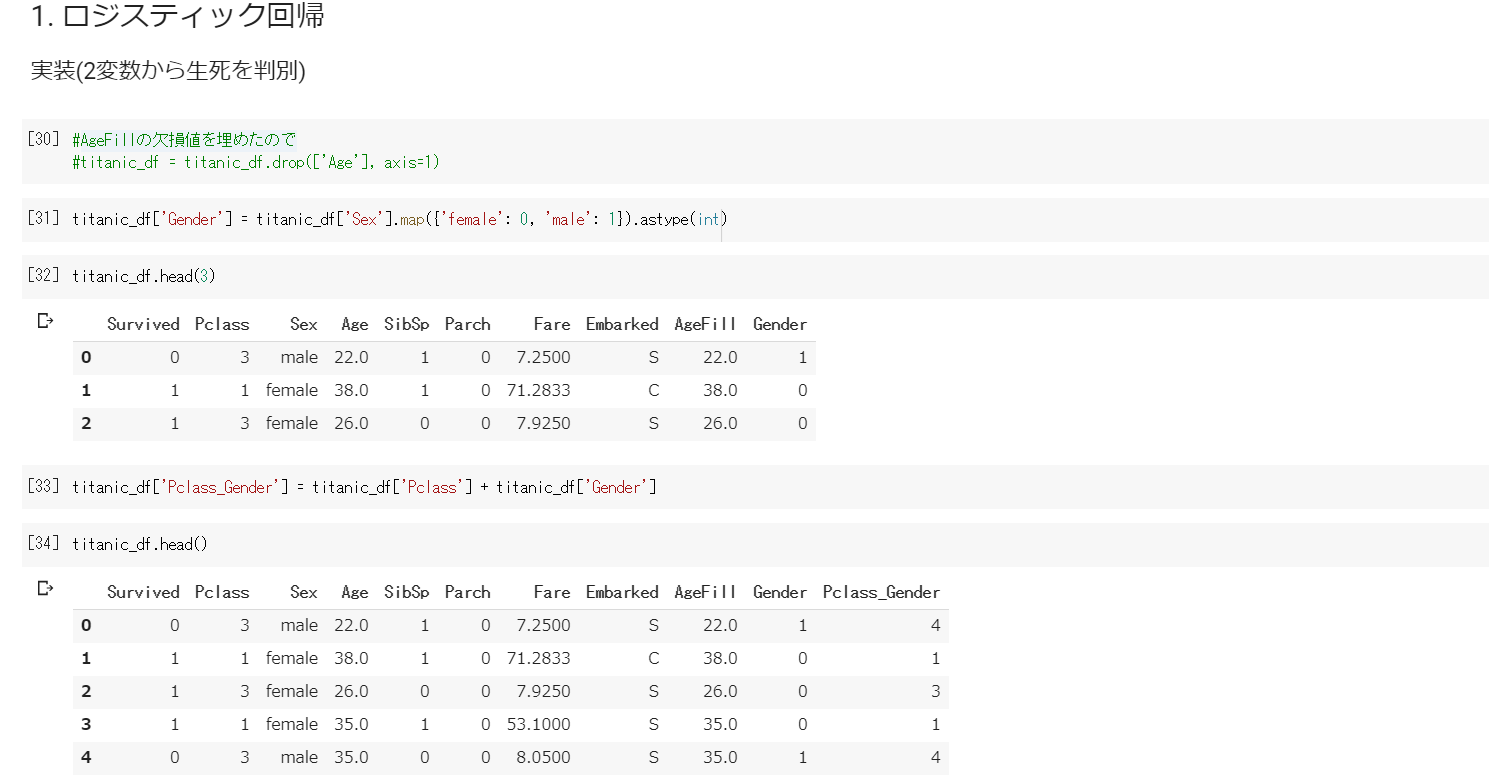Image resolution: width=1489 pixels, height=777 pixels.
Task: Click row index 4 in the second table
Action: click(x=86, y=757)
